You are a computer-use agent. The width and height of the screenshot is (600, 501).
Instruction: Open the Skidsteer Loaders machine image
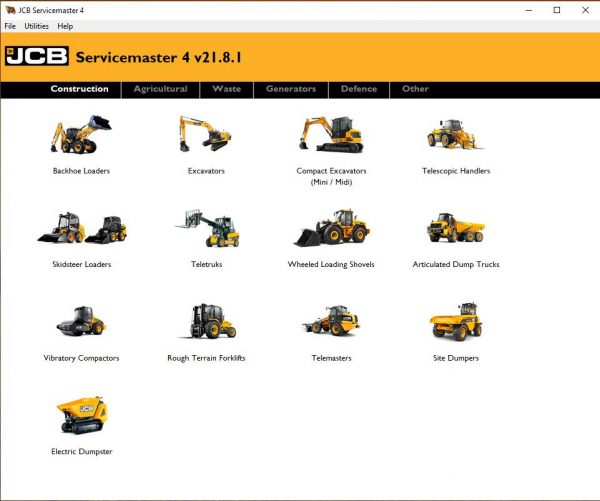[x=82, y=228]
